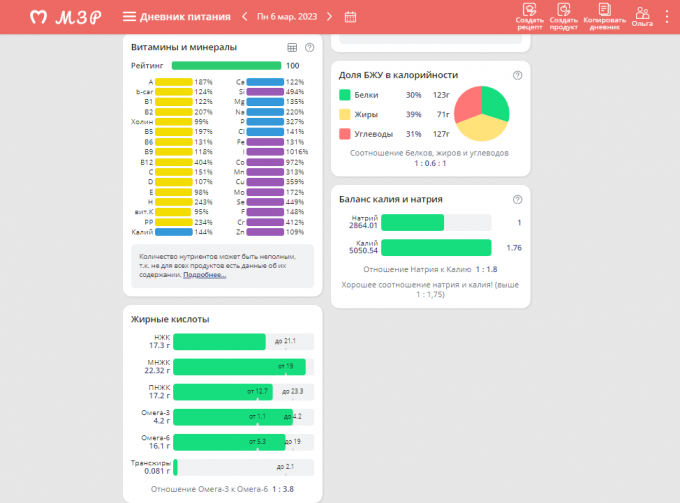Open table view in Витамины и минералы
Image resolution: width=680 pixels, height=503 pixels.
(292, 47)
